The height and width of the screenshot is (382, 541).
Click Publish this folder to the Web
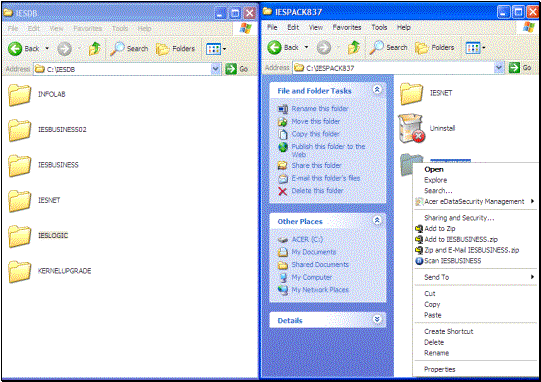(328, 150)
